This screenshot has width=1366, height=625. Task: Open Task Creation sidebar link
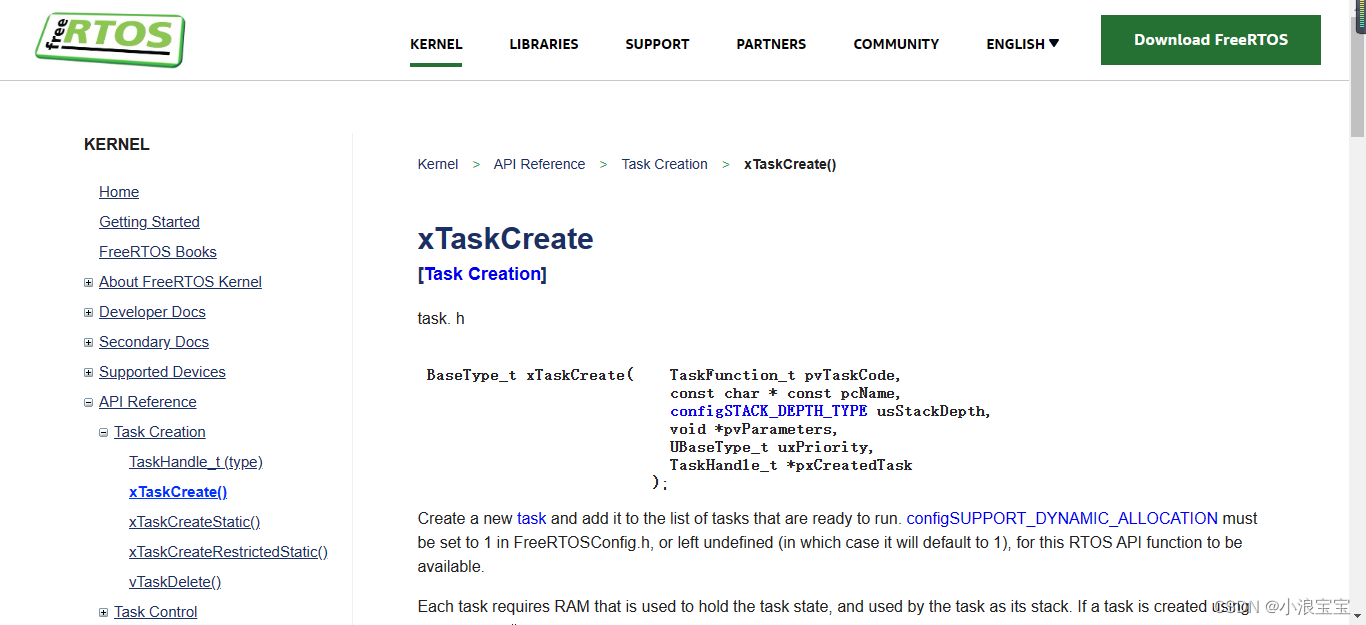[160, 432]
